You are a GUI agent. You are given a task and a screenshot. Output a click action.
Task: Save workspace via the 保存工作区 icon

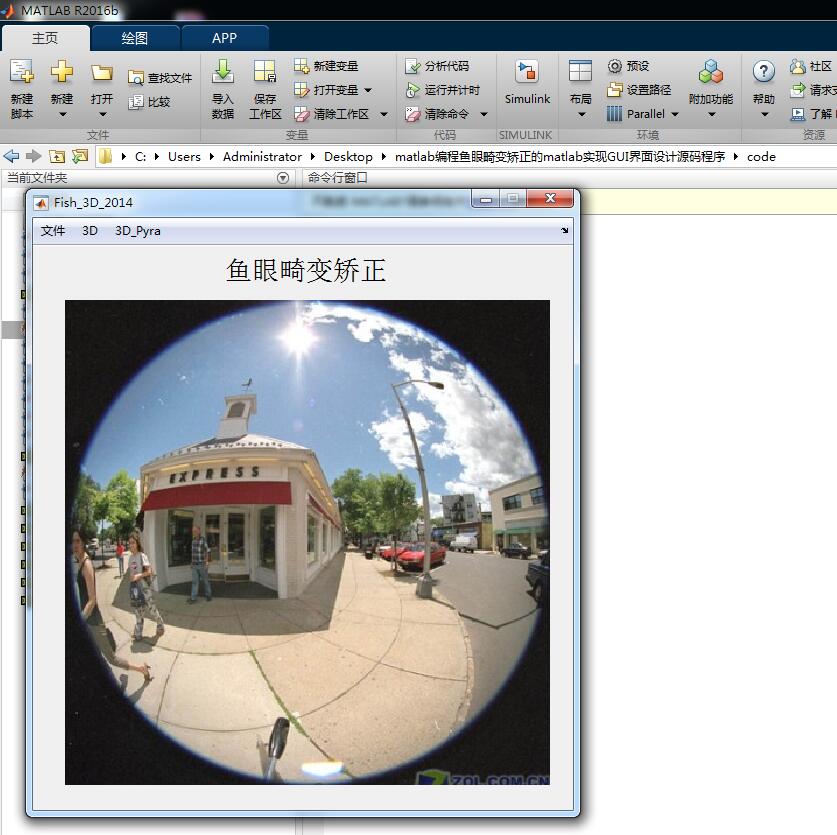(265, 72)
